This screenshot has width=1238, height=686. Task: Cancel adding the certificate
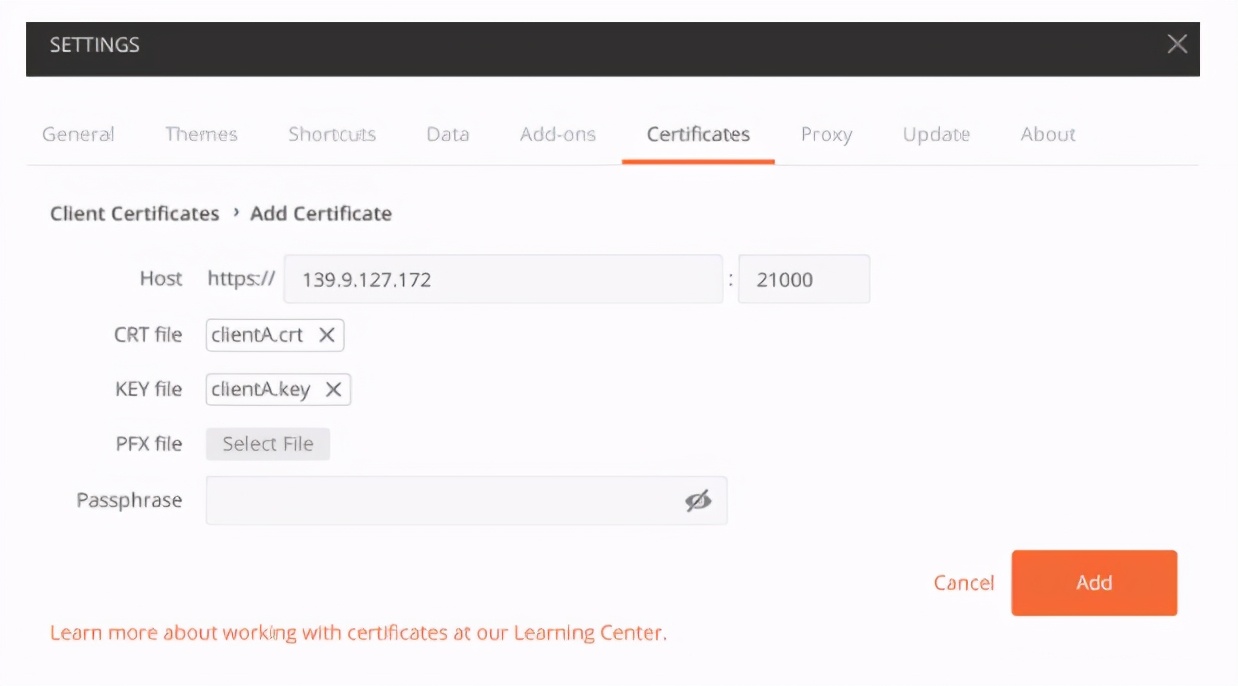[x=964, y=583]
